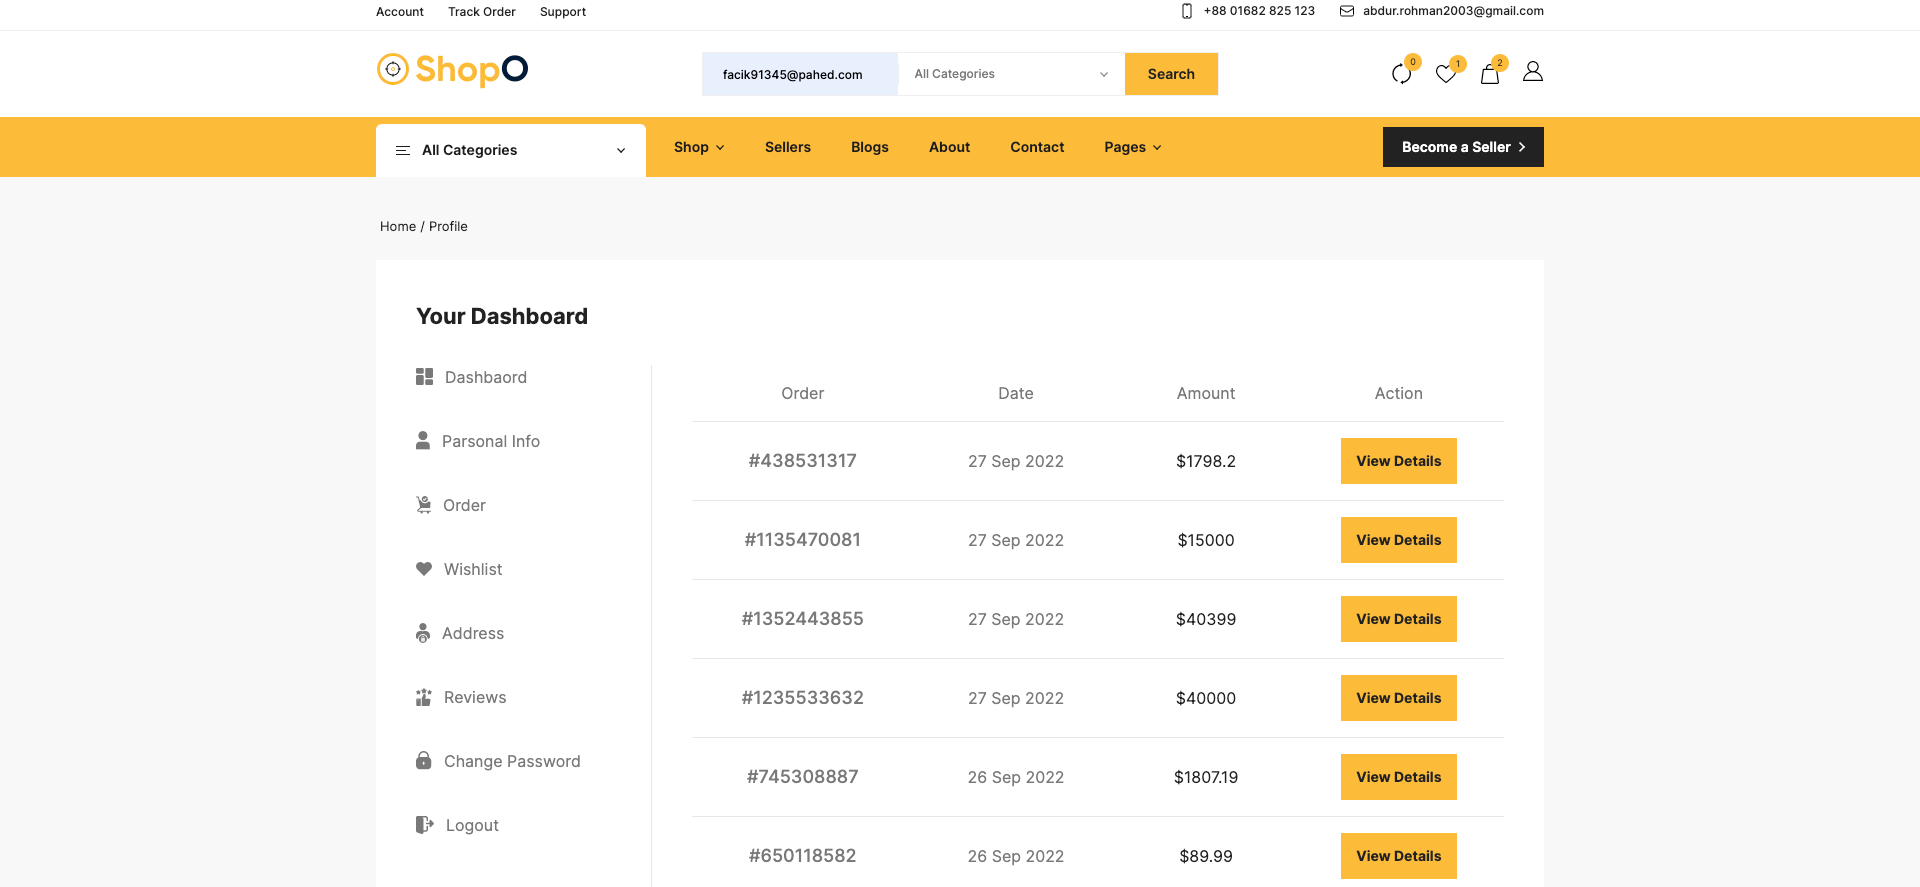Click the Logout icon in sidebar
The width and height of the screenshot is (1920, 887).
pos(424,825)
